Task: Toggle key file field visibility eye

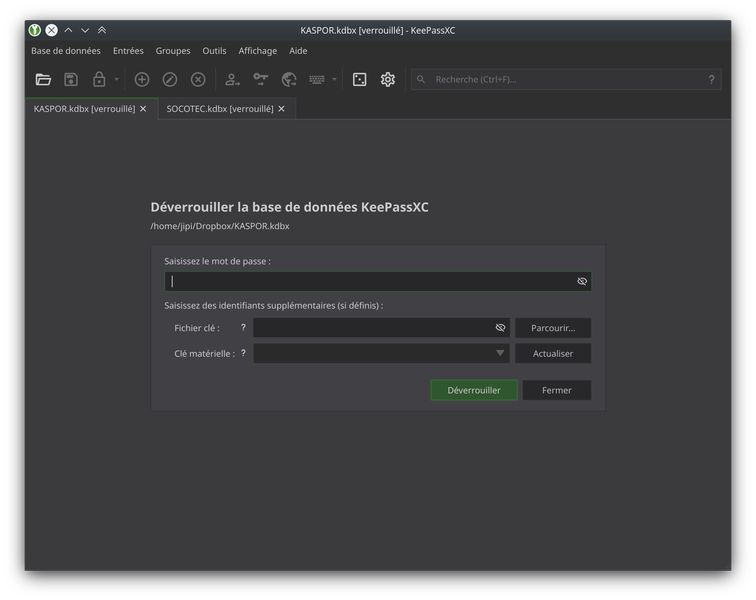Action: (500, 328)
